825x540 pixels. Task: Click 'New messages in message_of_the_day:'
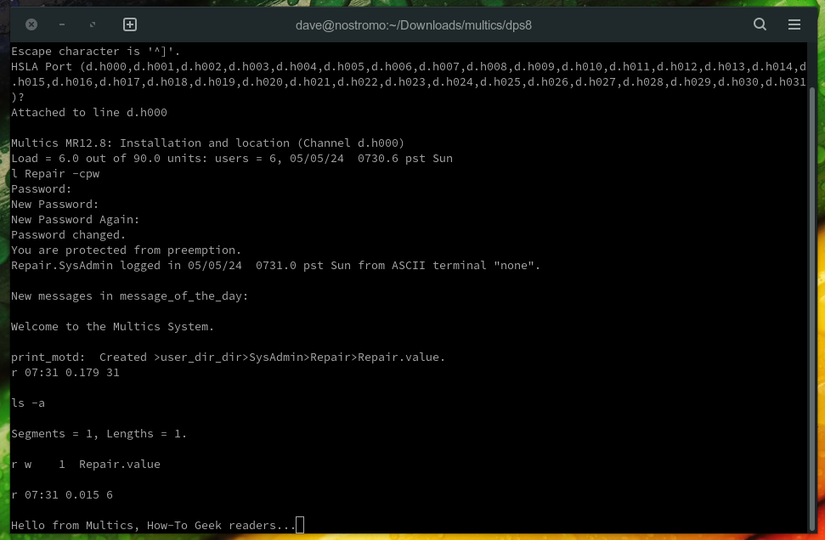129,296
